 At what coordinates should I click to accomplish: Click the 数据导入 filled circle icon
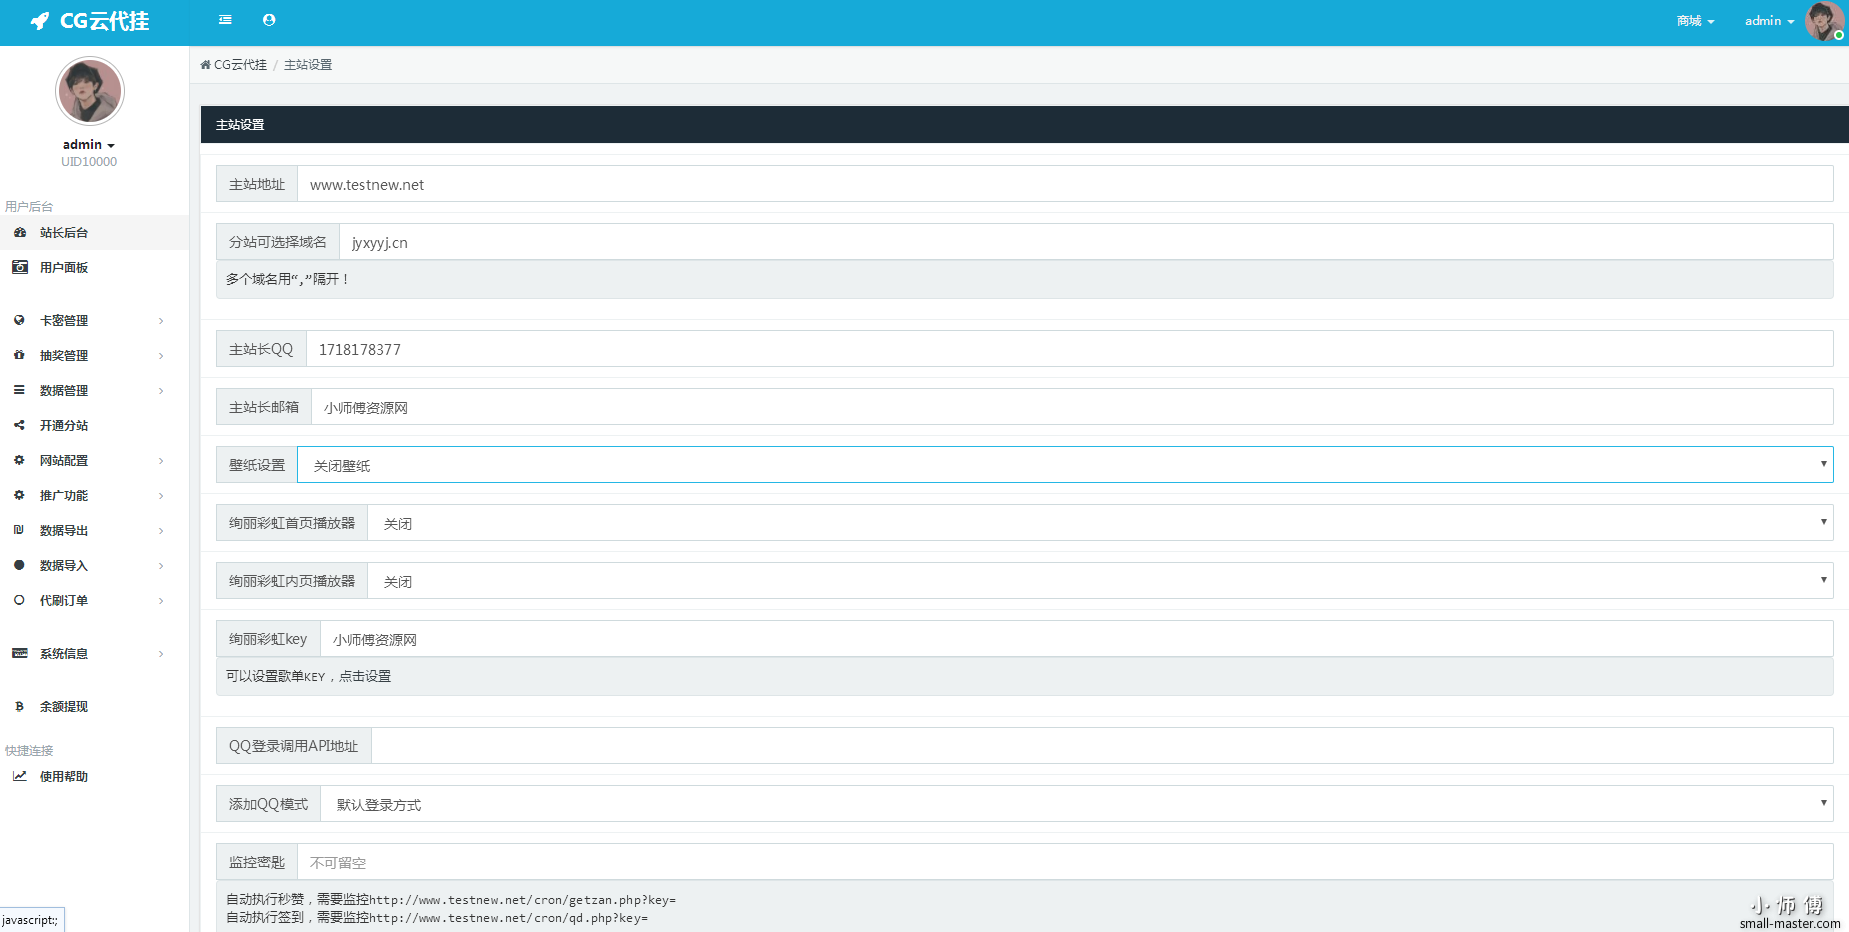[x=19, y=565]
